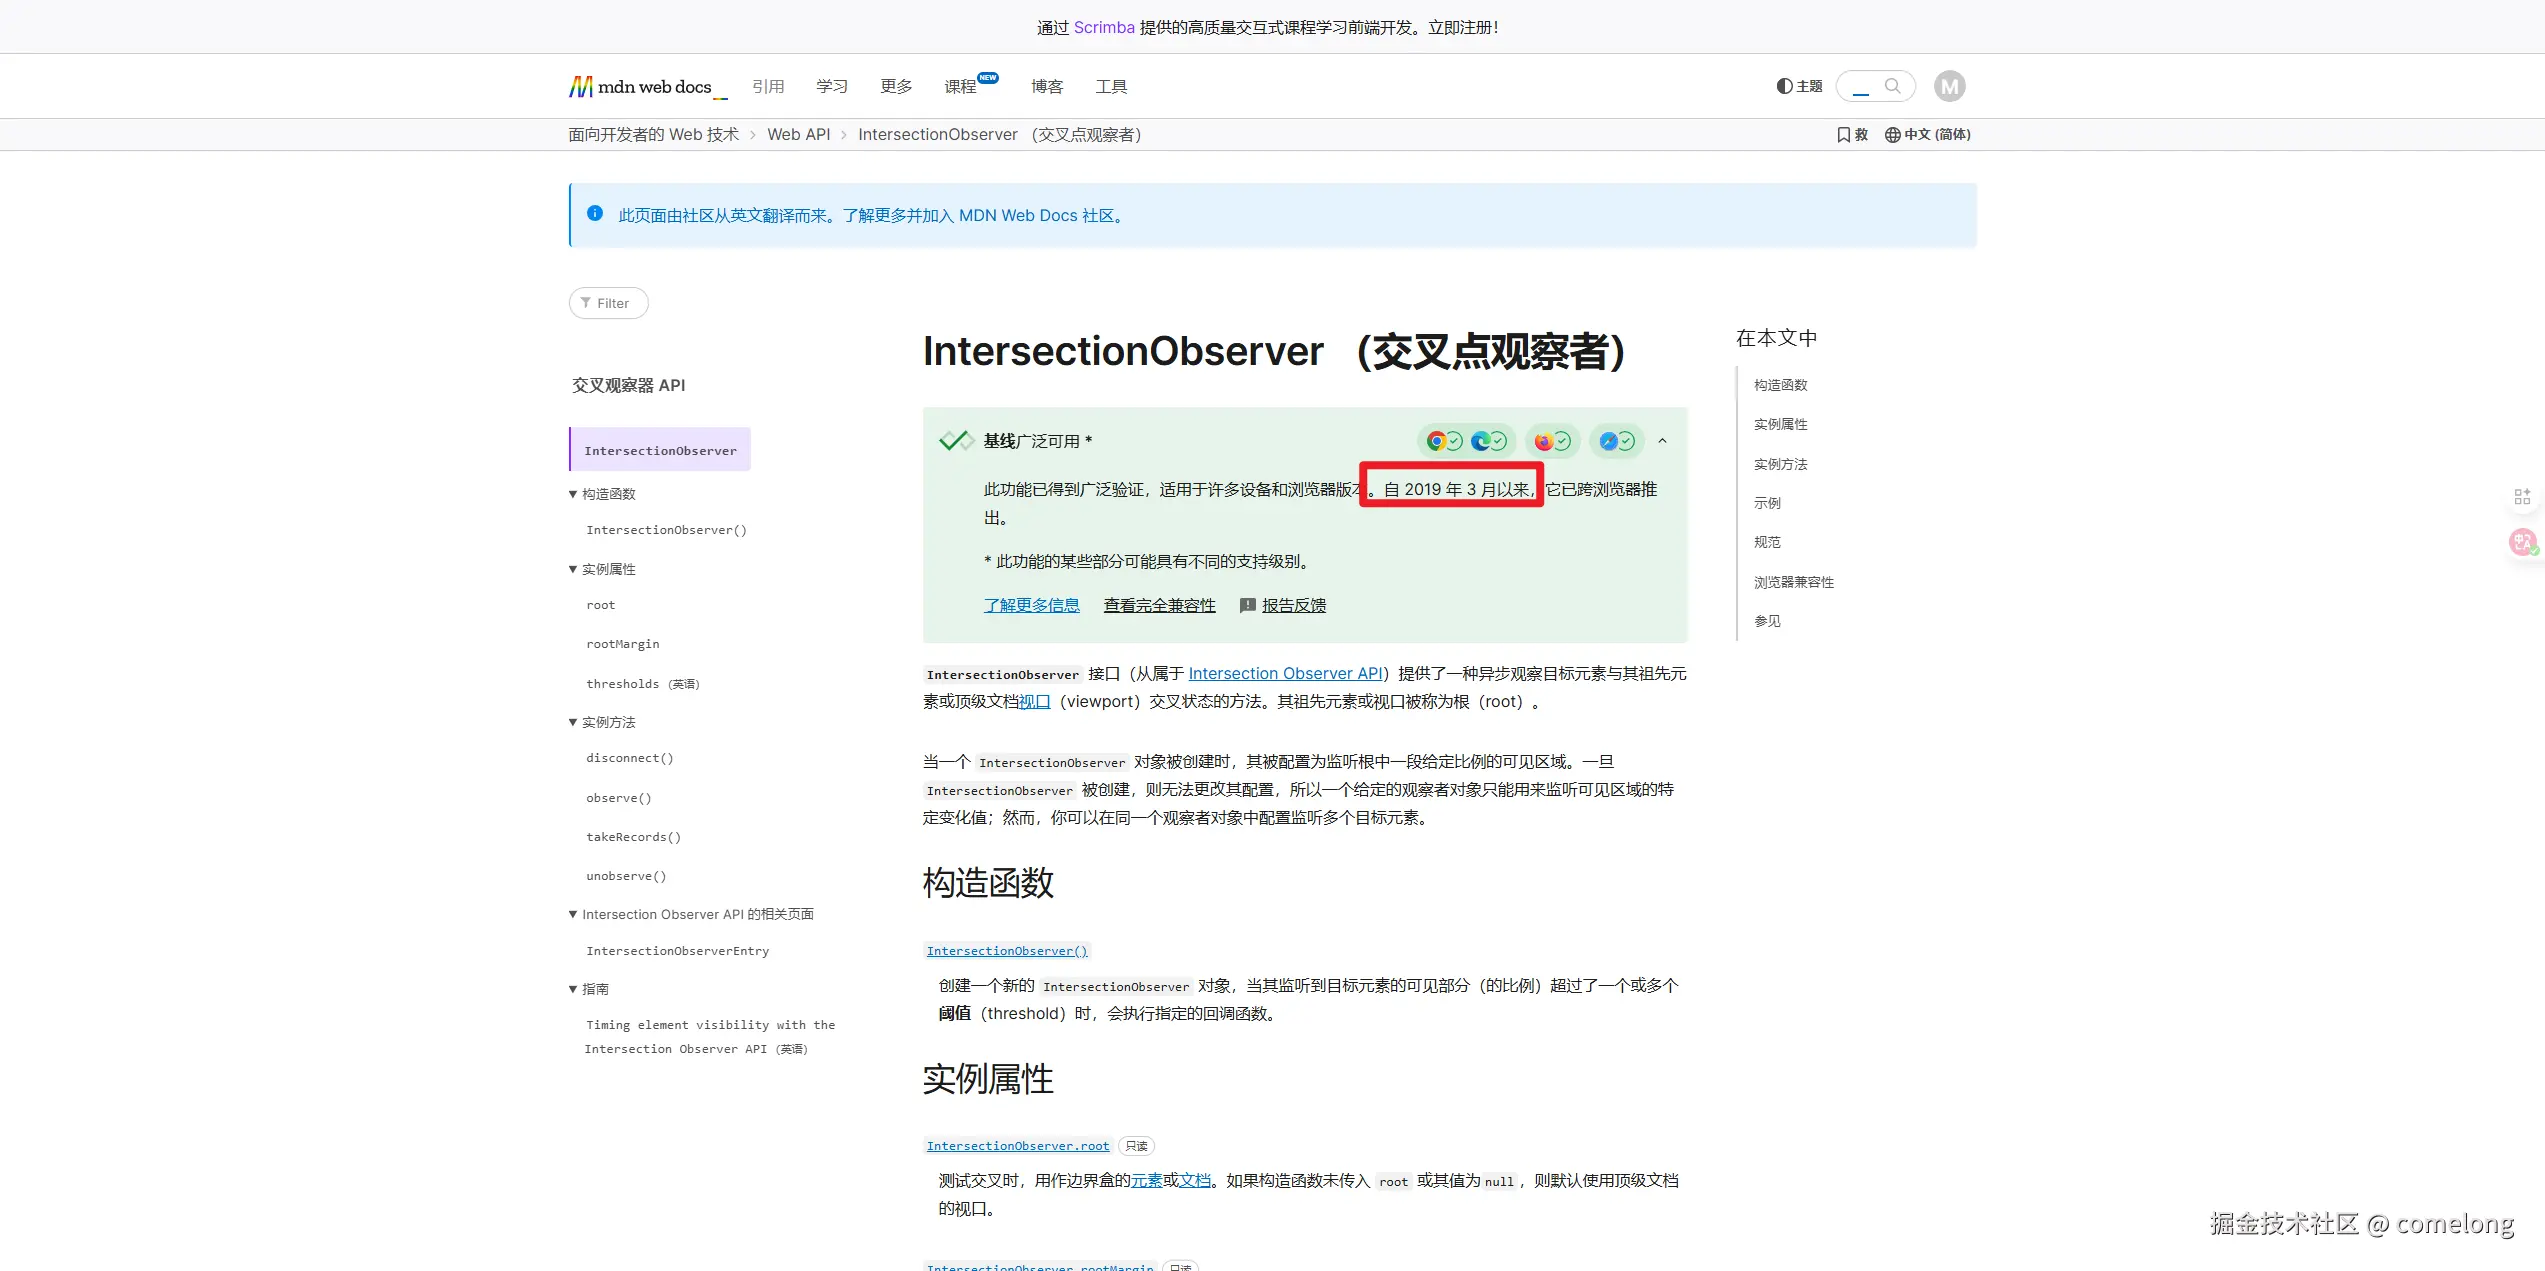Open the 博客 navigation item
Image resolution: width=2545 pixels, height=1271 pixels.
tap(1046, 87)
